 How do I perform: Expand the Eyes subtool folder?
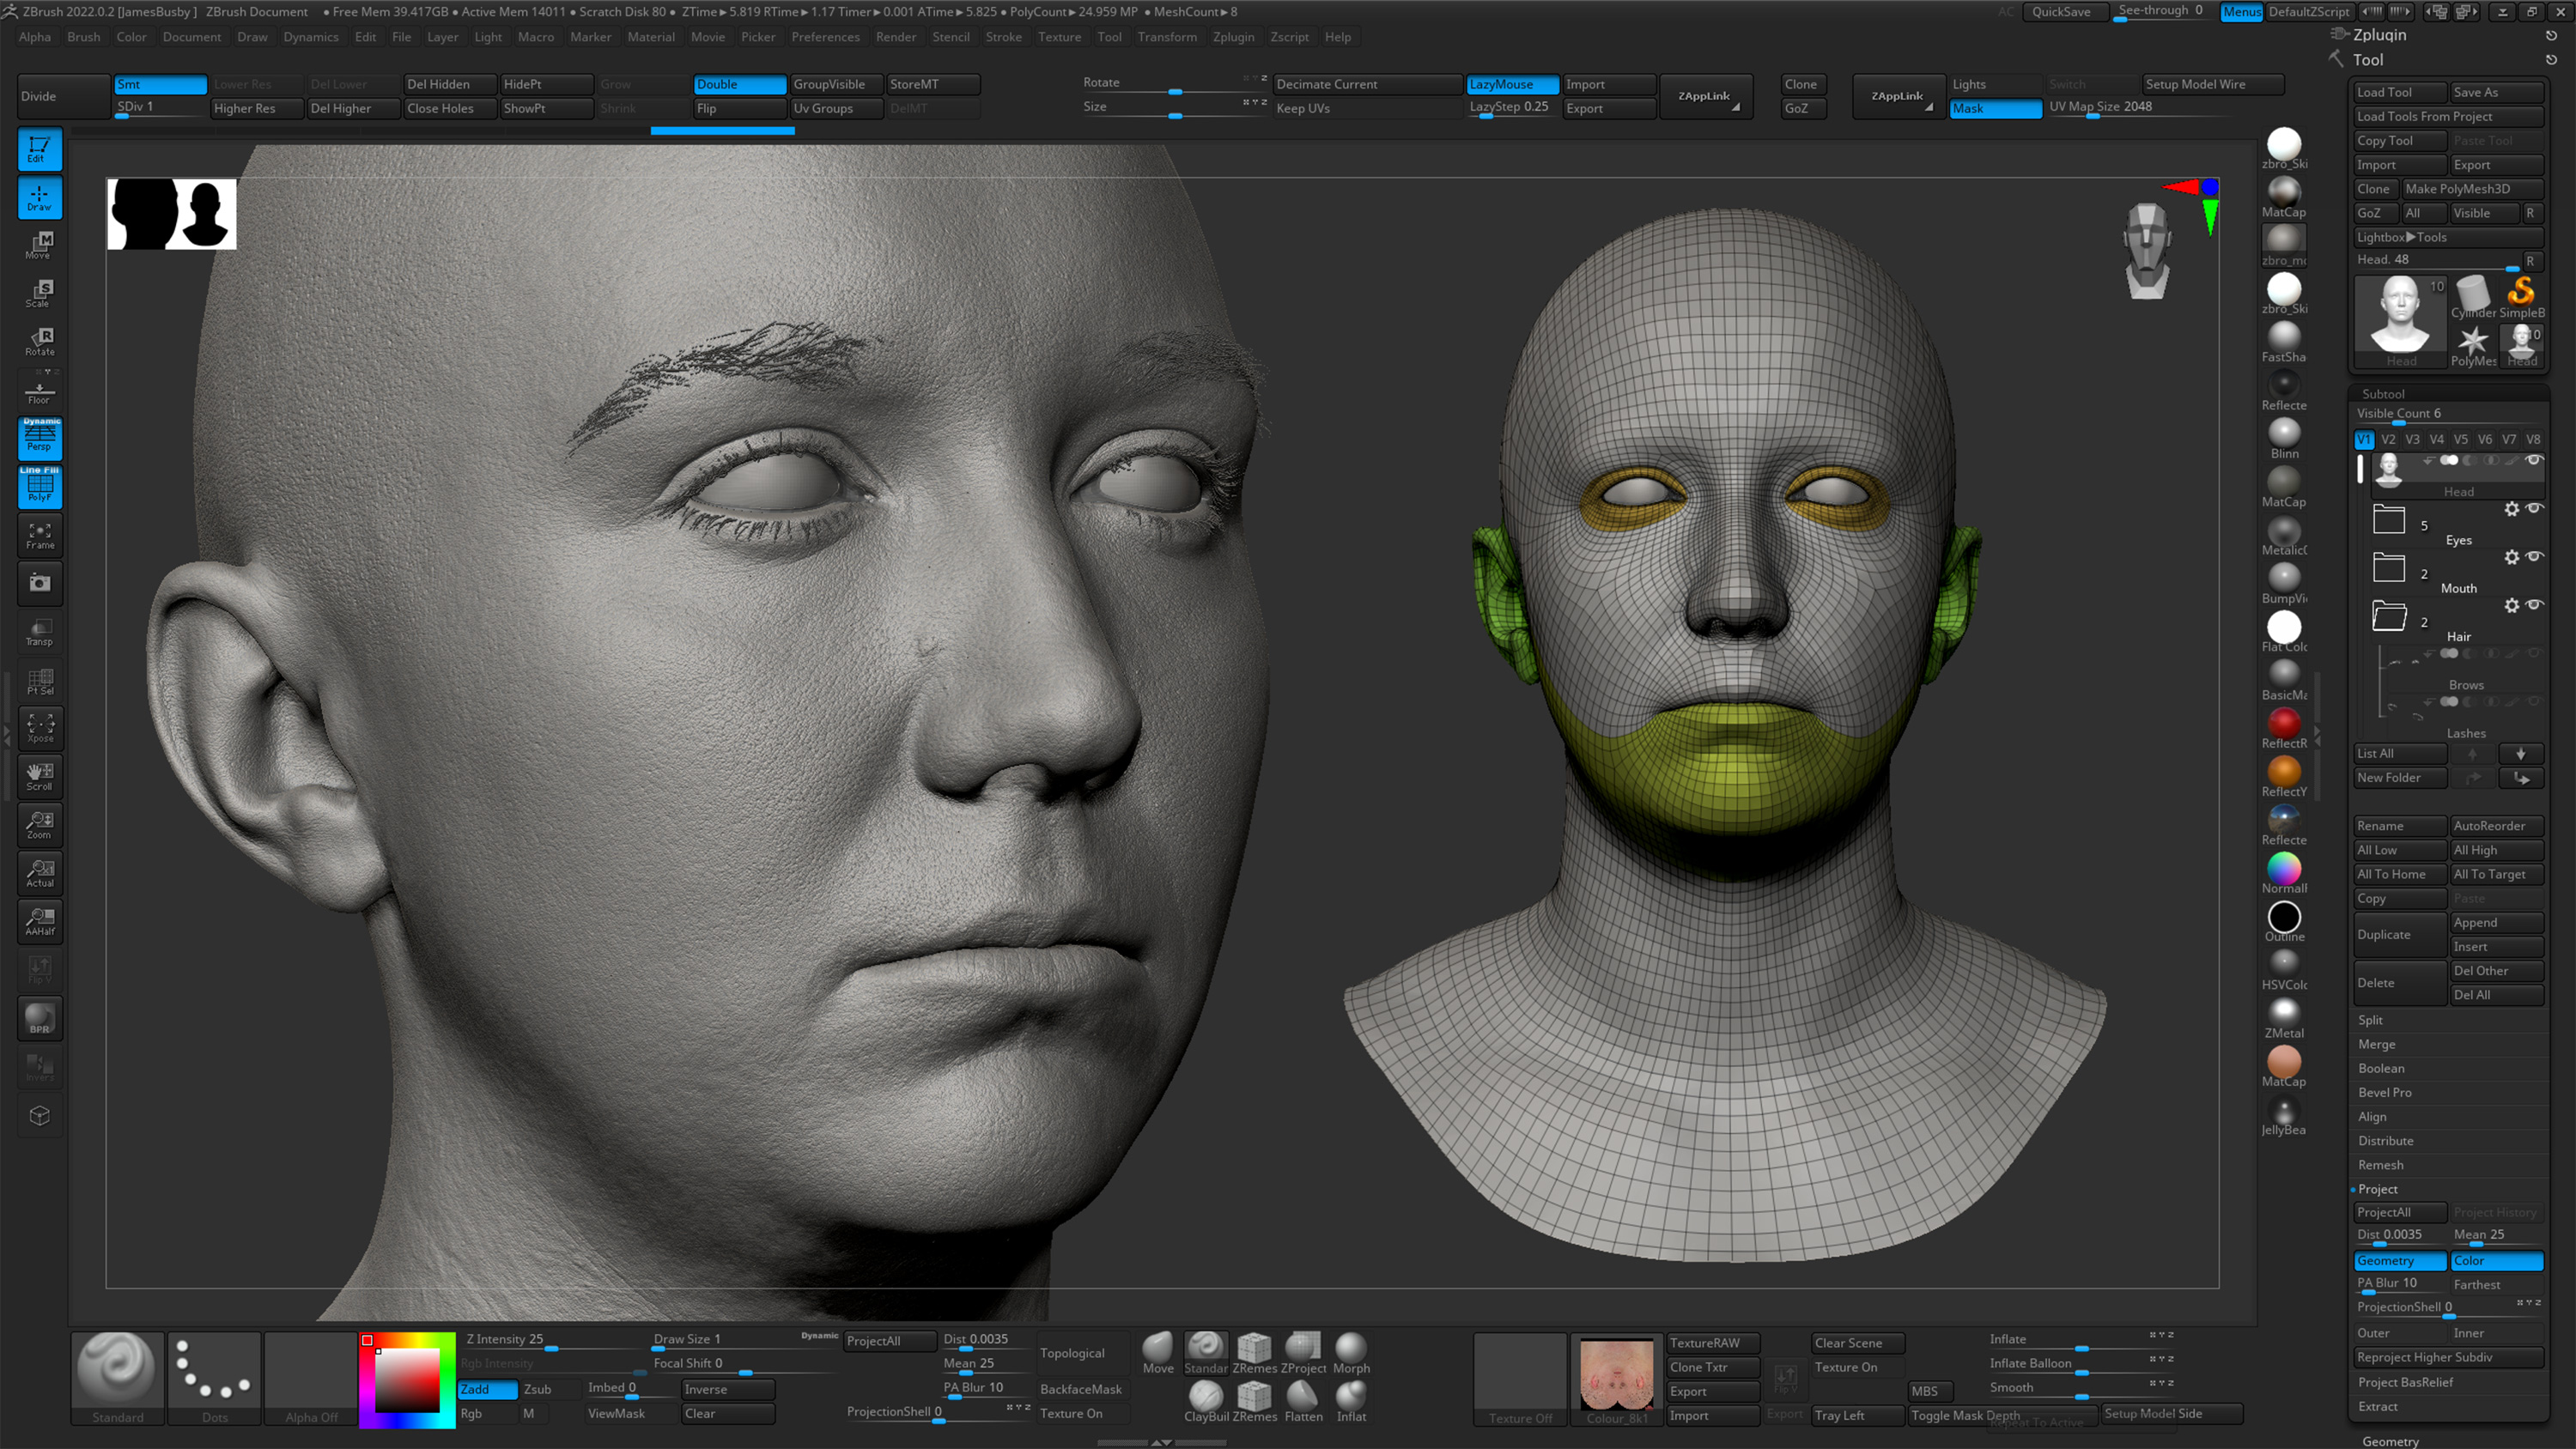[2389, 519]
